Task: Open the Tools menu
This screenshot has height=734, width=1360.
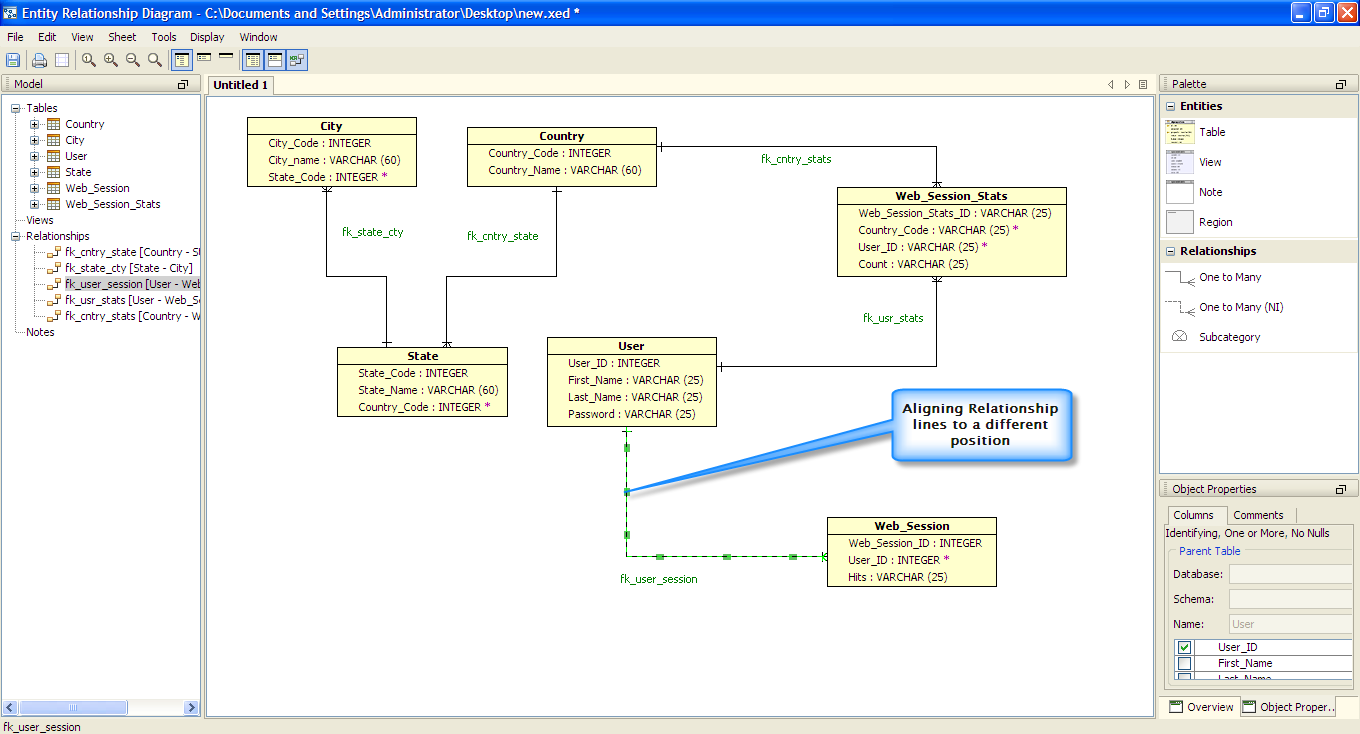Action: (x=164, y=37)
